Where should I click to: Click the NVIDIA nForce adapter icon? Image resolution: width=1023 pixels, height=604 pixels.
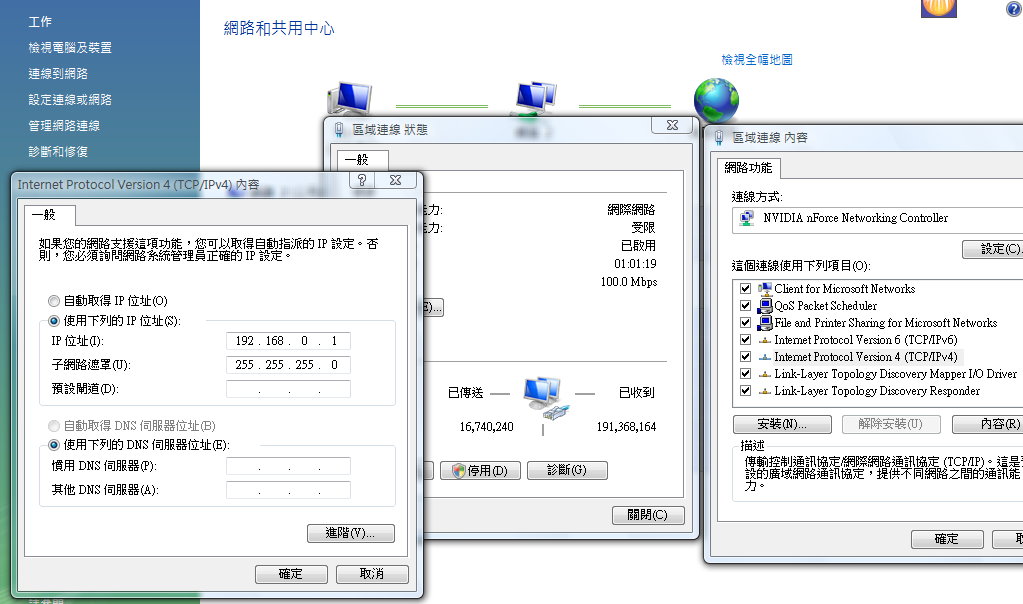click(746, 218)
